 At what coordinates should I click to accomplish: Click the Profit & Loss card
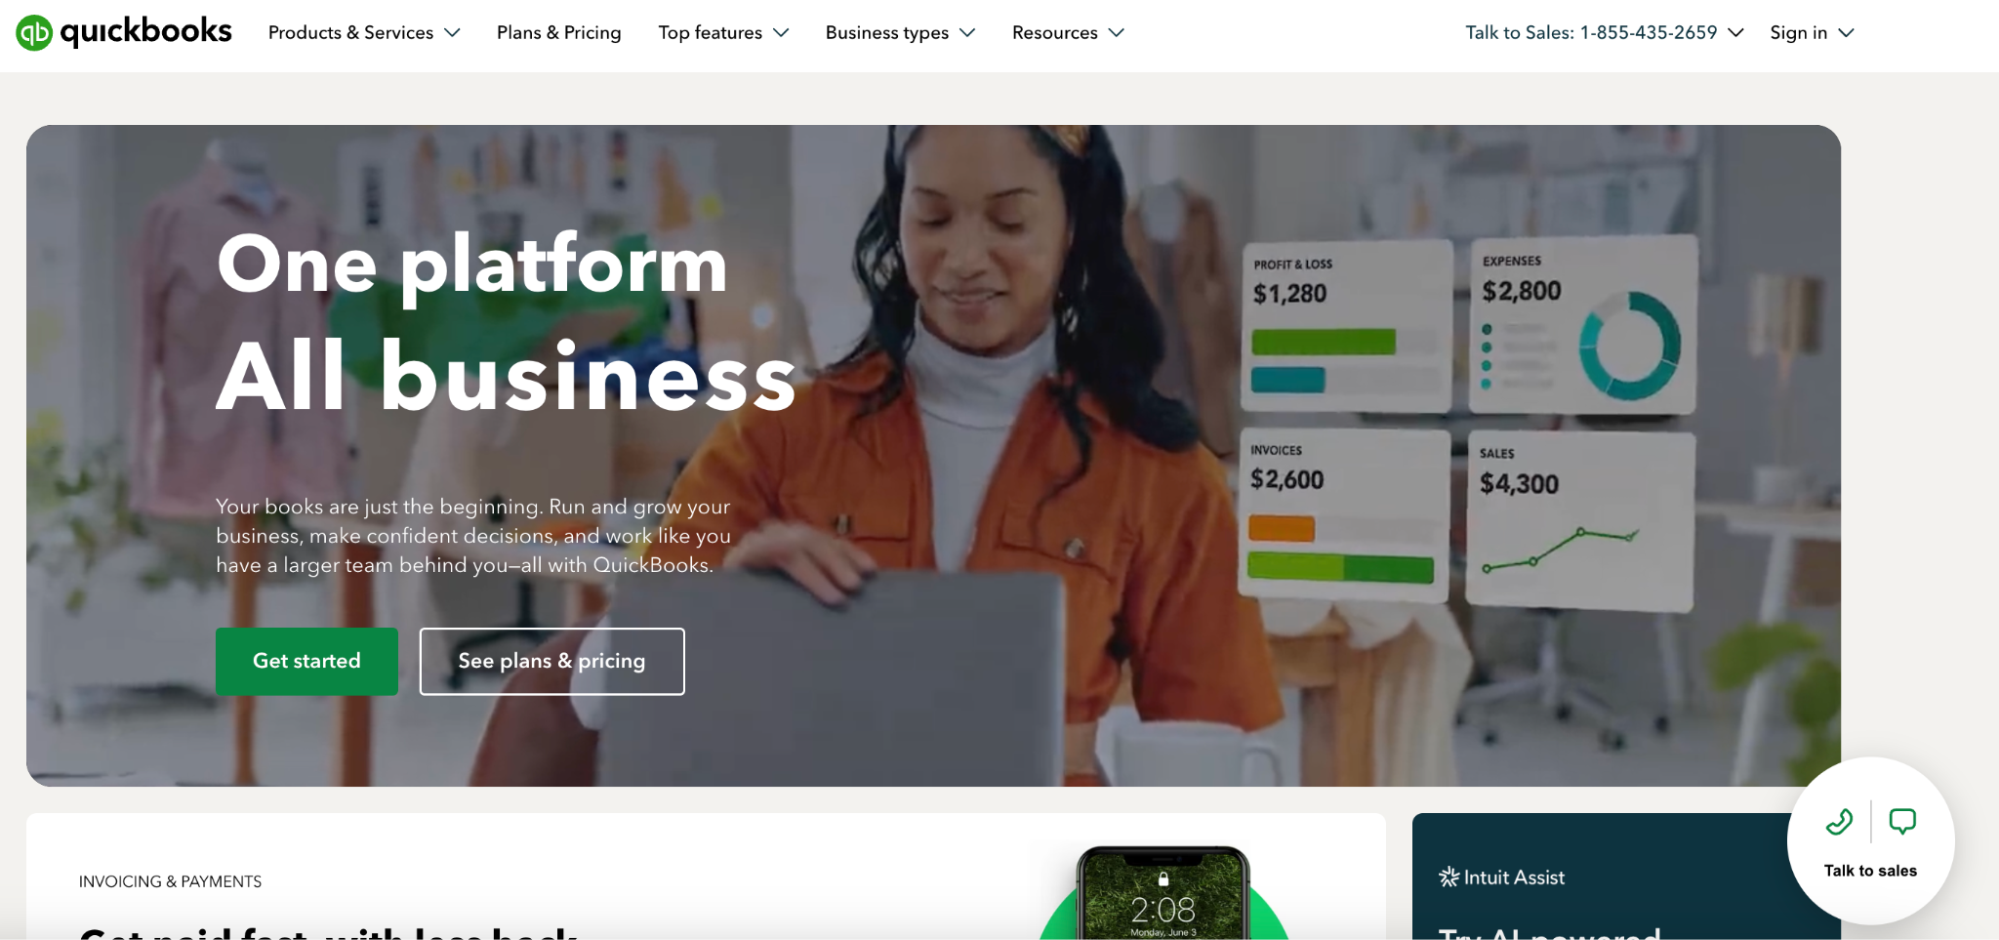point(1346,326)
